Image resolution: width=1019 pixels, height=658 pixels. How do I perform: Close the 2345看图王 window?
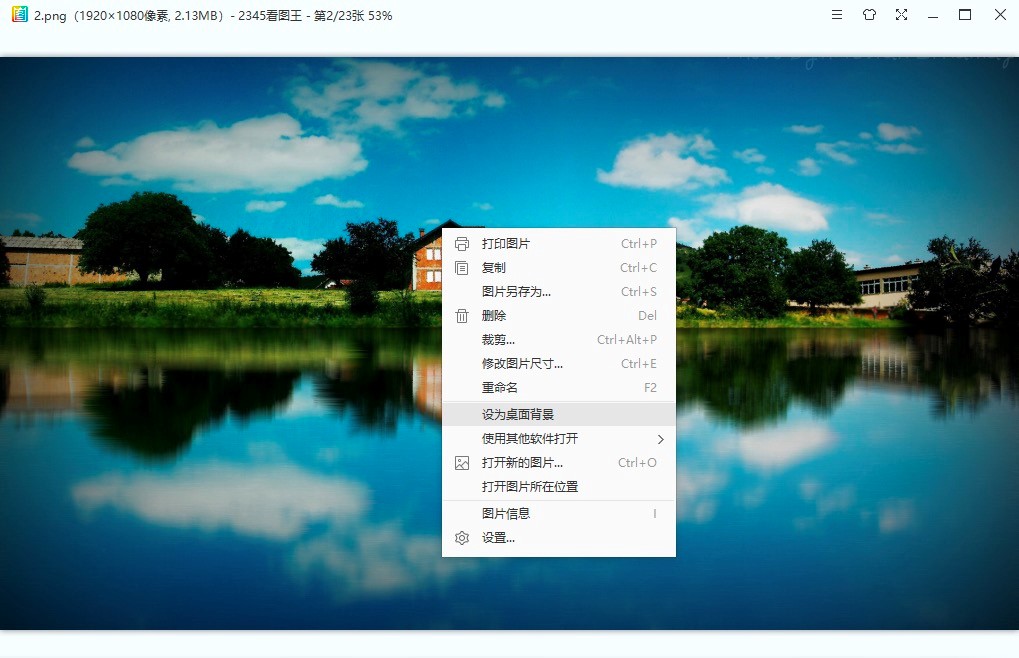(x=1000, y=14)
